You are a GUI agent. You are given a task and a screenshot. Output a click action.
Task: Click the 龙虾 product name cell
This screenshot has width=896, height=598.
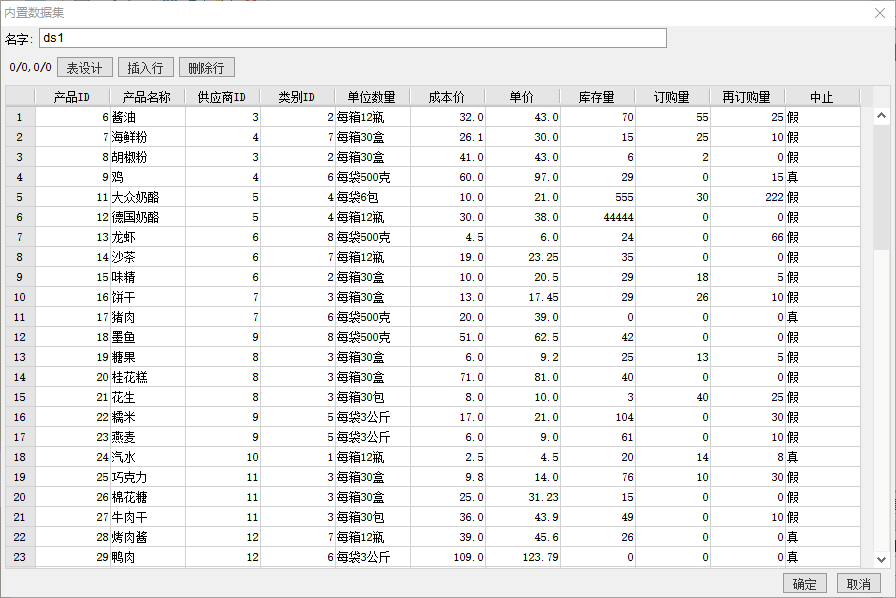click(147, 237)
